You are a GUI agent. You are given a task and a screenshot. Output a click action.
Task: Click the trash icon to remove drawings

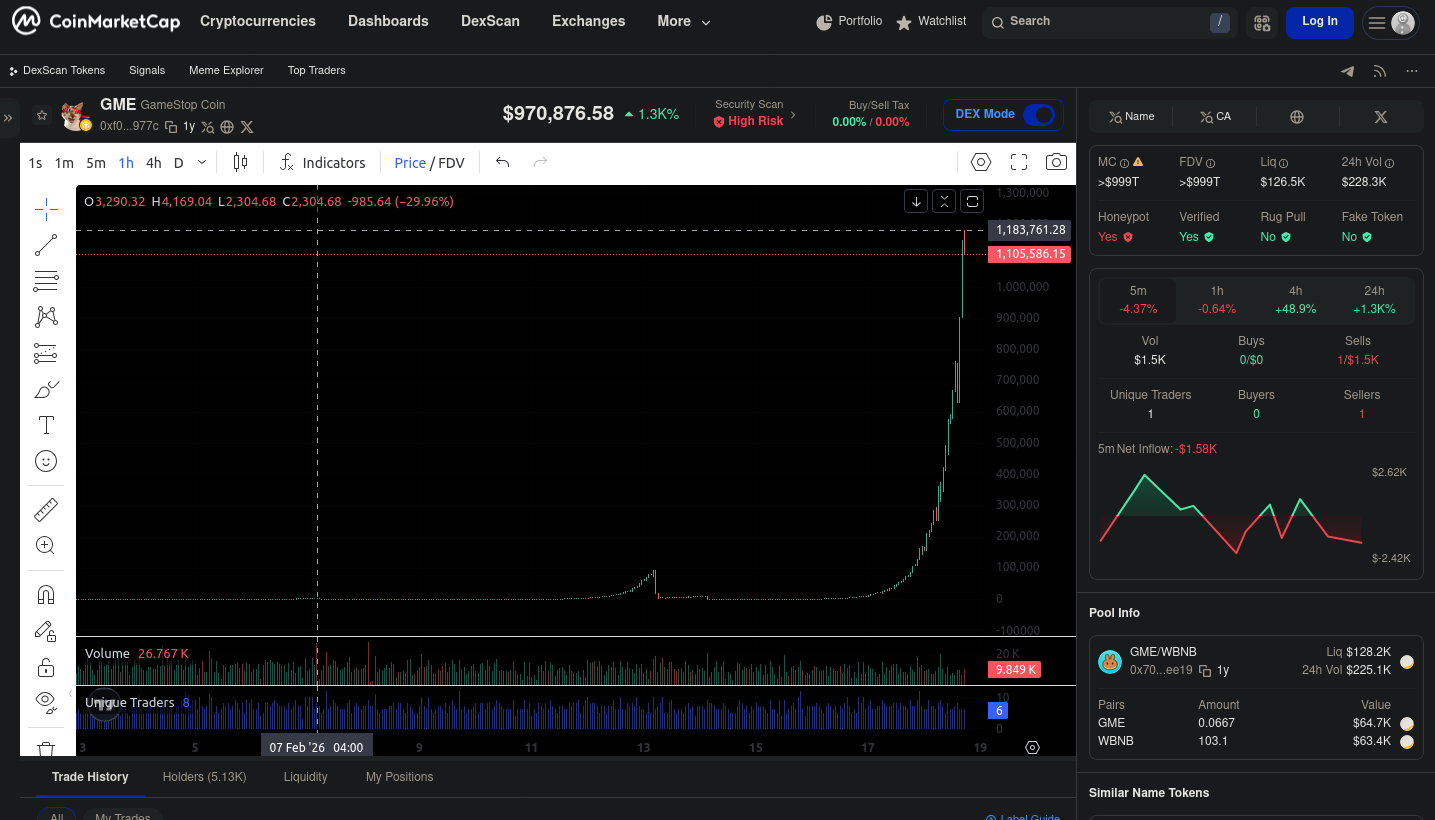[46, 748]
